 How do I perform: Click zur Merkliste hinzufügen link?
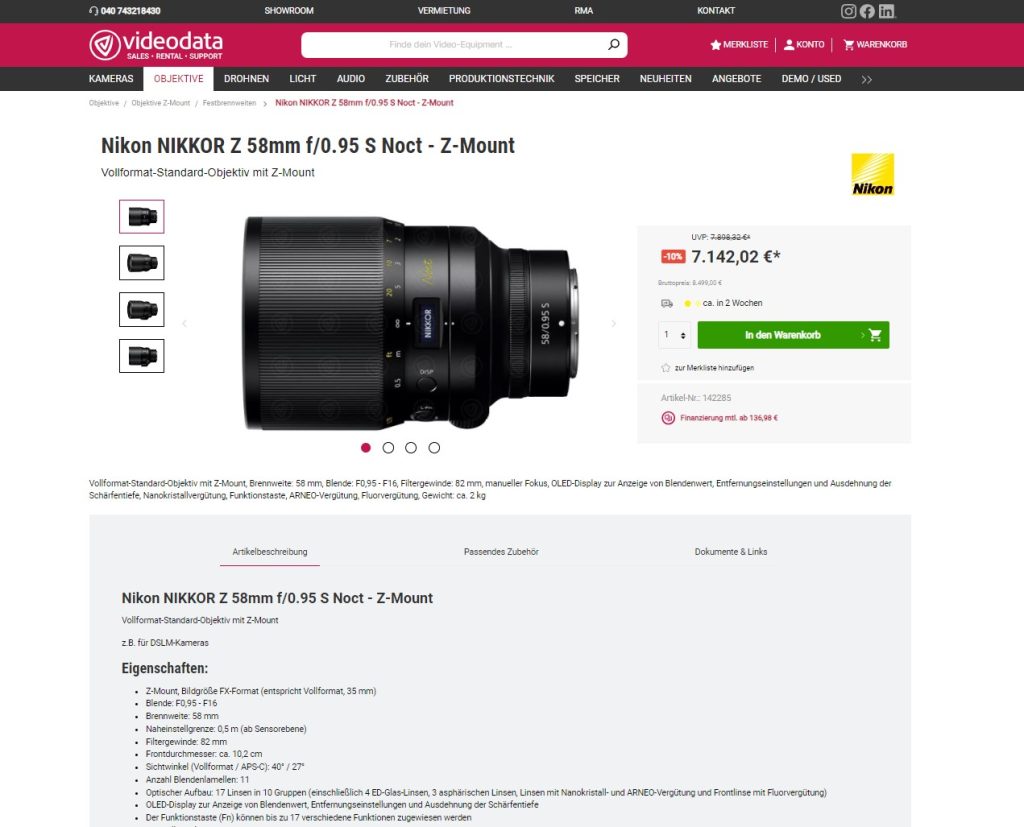point(714,368)
